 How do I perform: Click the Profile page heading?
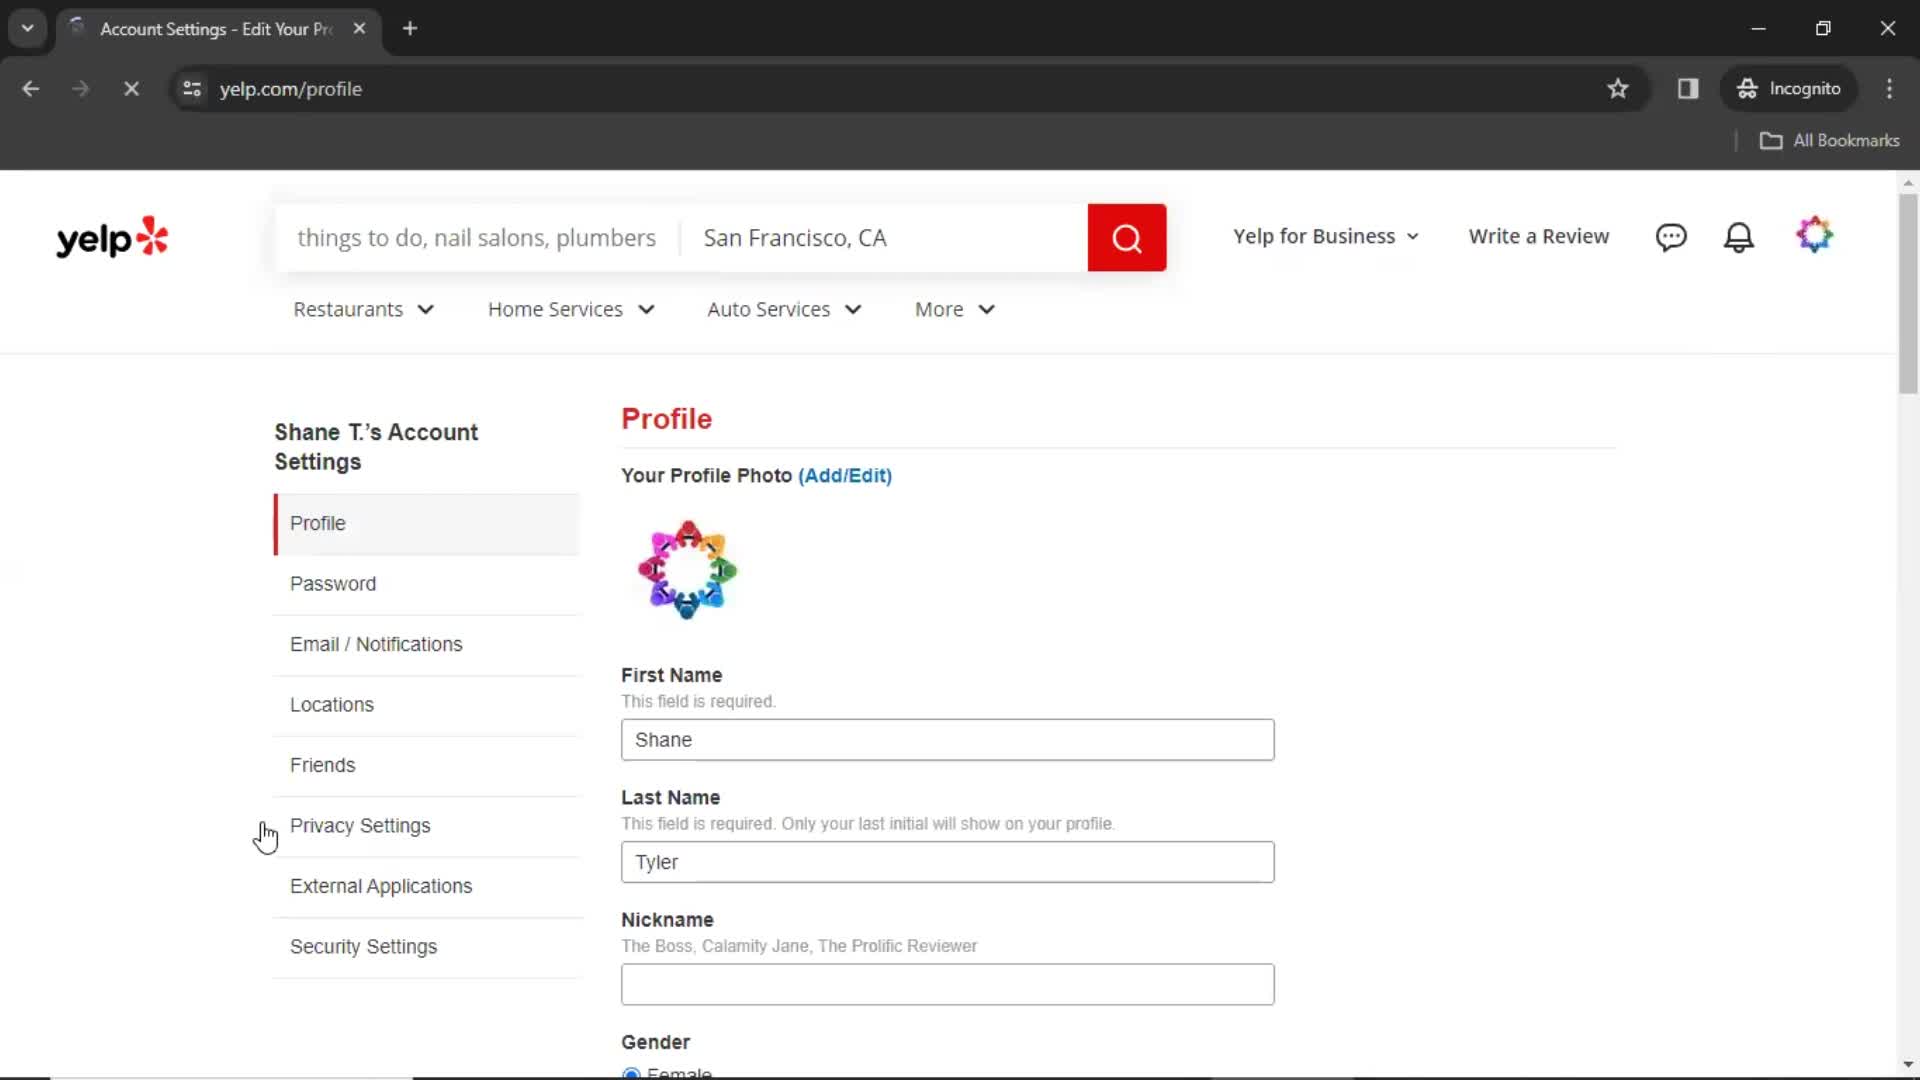pos(667,419)
